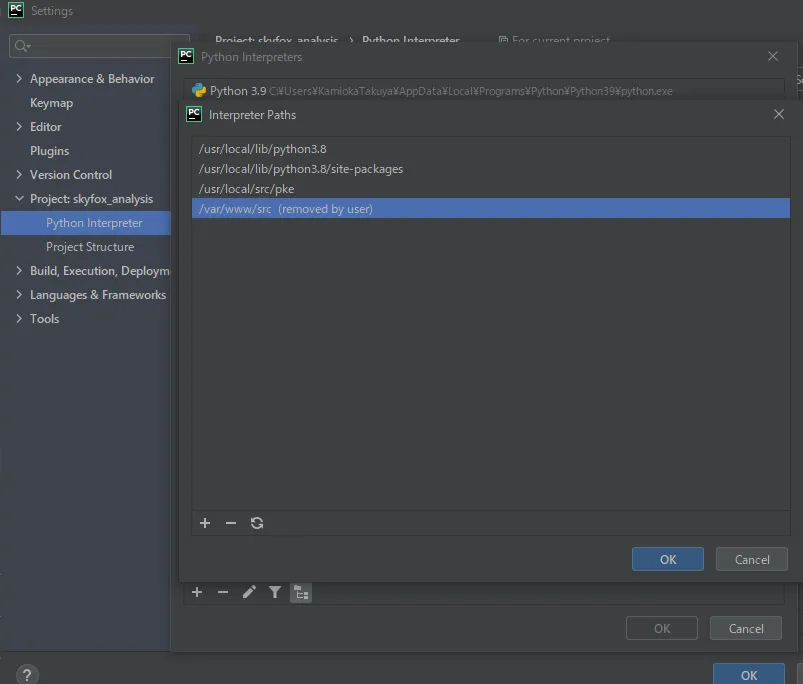Image resolution: width=803 pixels, height=684 pixels.
Task: Open the Project Structure page
Action: click(89, 247)
